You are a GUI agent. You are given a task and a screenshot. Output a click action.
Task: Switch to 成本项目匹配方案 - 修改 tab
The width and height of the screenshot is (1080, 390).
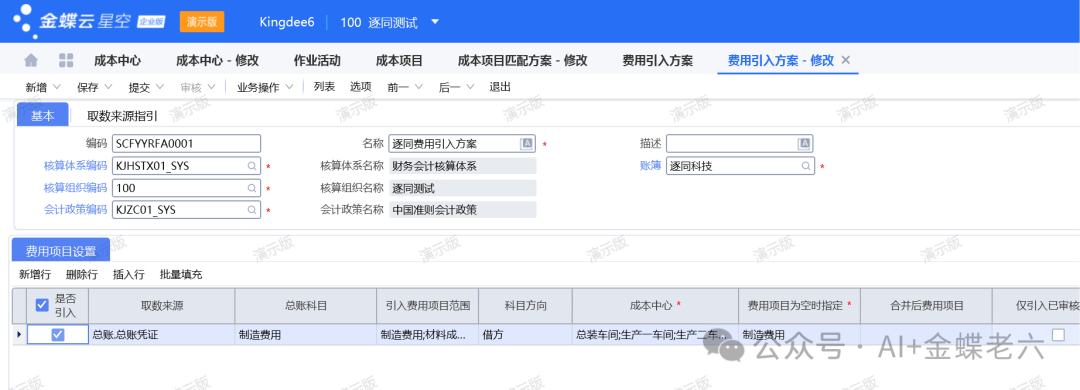click(523, 61)
